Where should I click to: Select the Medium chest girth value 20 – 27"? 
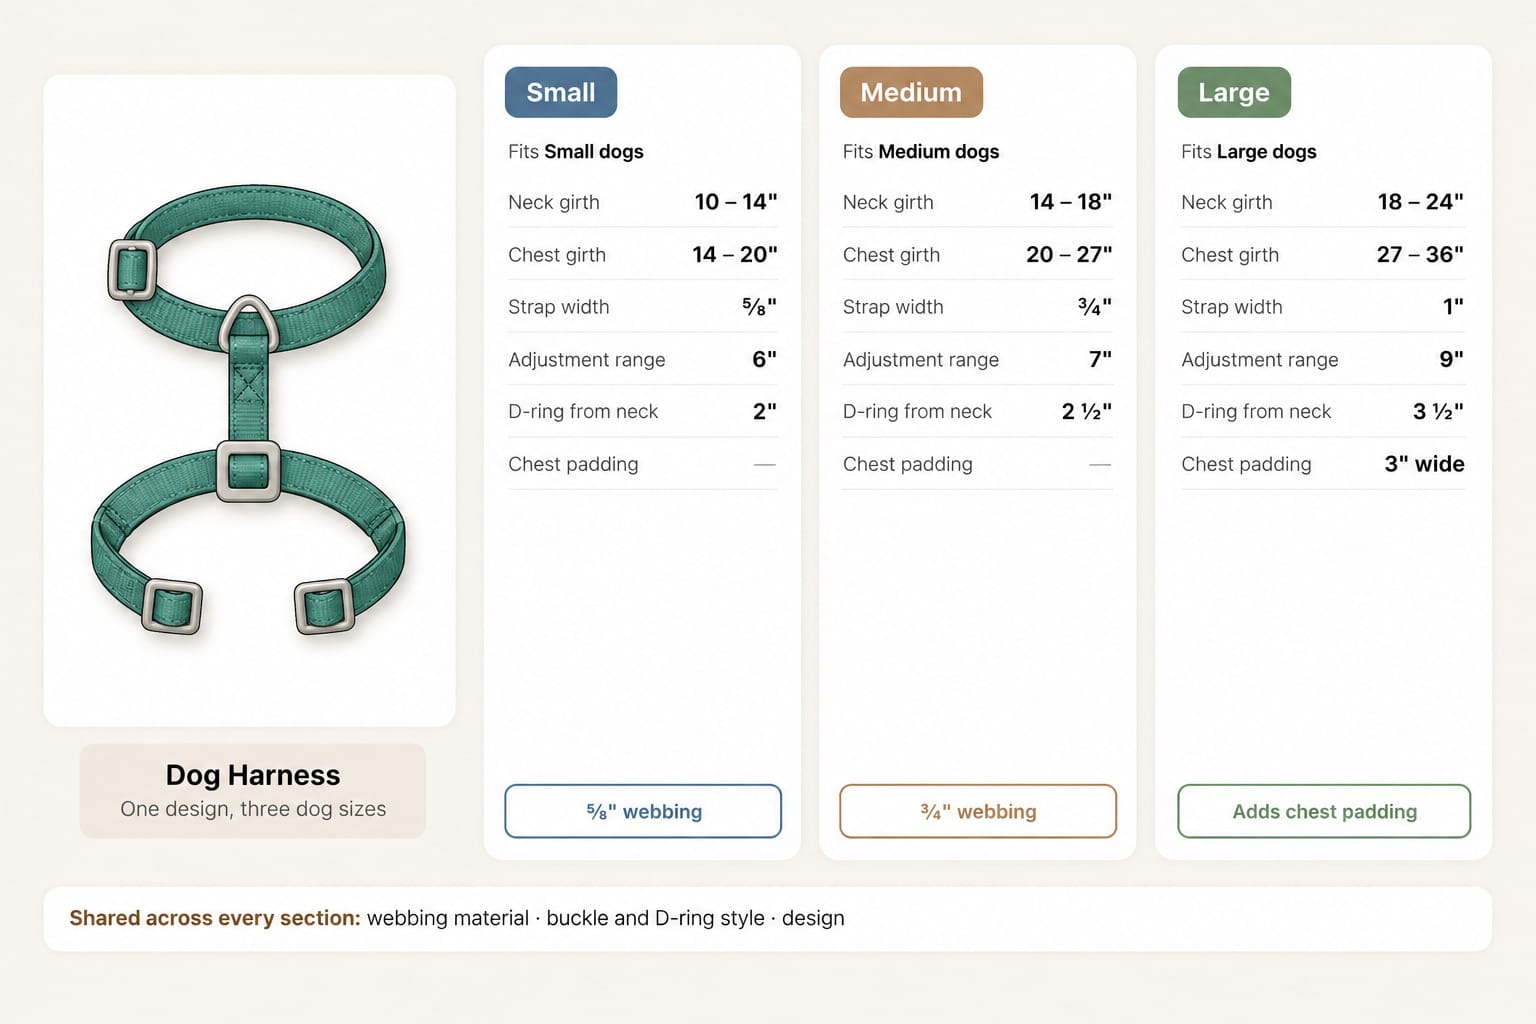[x=1069, y=255]
